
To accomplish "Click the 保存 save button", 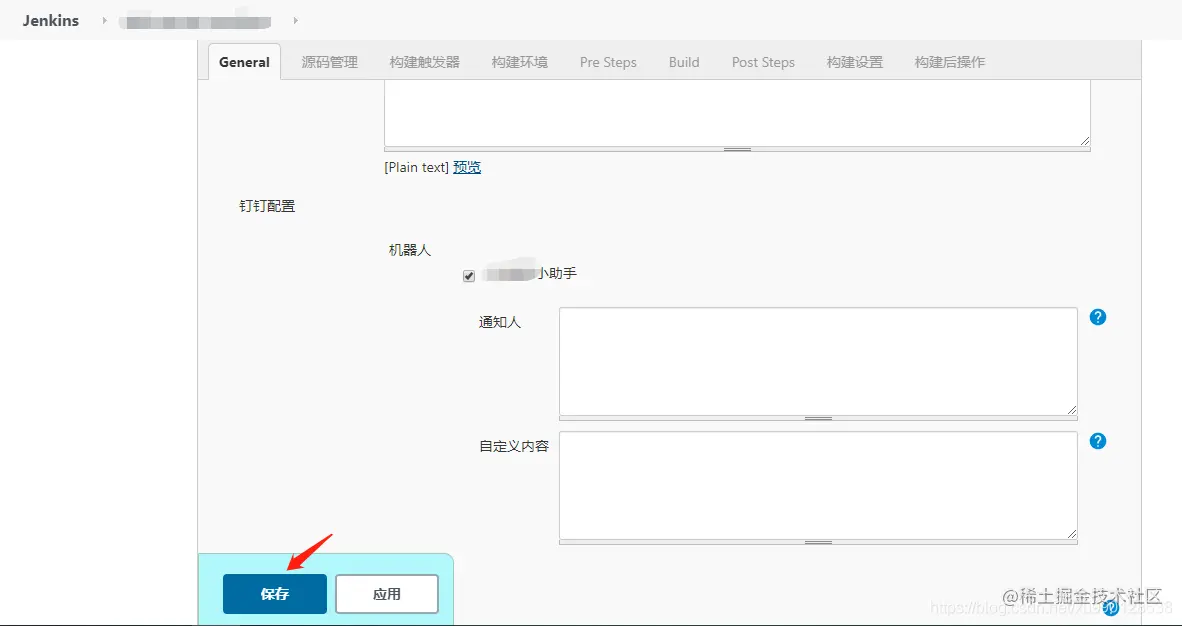I will click(x=274, y=594).
